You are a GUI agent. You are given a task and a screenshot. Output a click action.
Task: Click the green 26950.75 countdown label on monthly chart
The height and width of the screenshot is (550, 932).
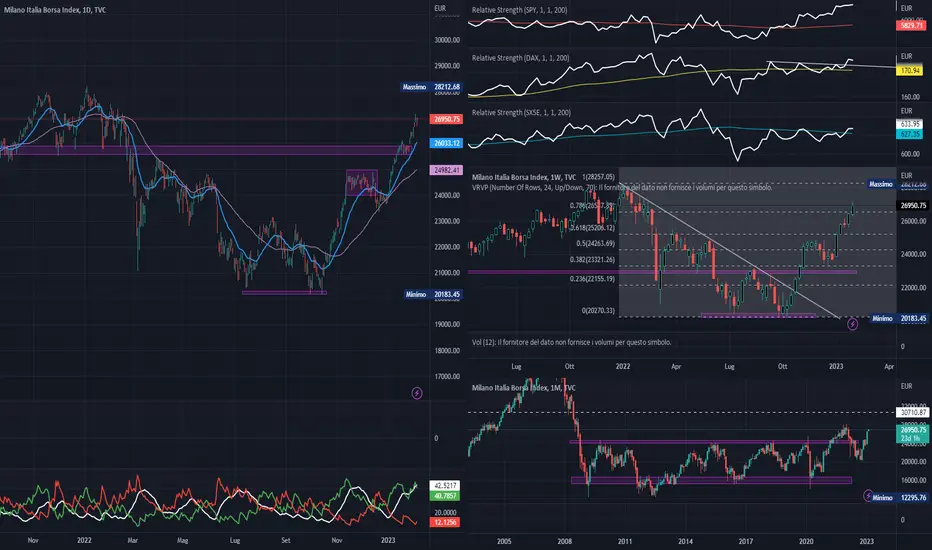point(912,433)
